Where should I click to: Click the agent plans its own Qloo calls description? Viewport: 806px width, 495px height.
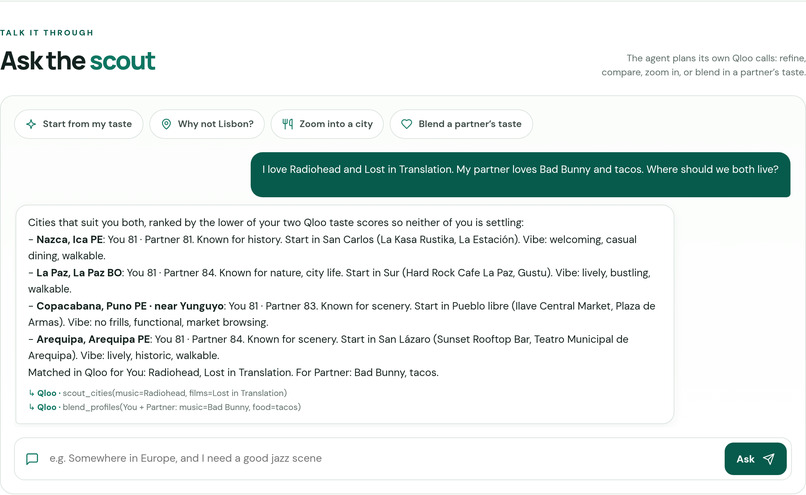click(704, 65)
